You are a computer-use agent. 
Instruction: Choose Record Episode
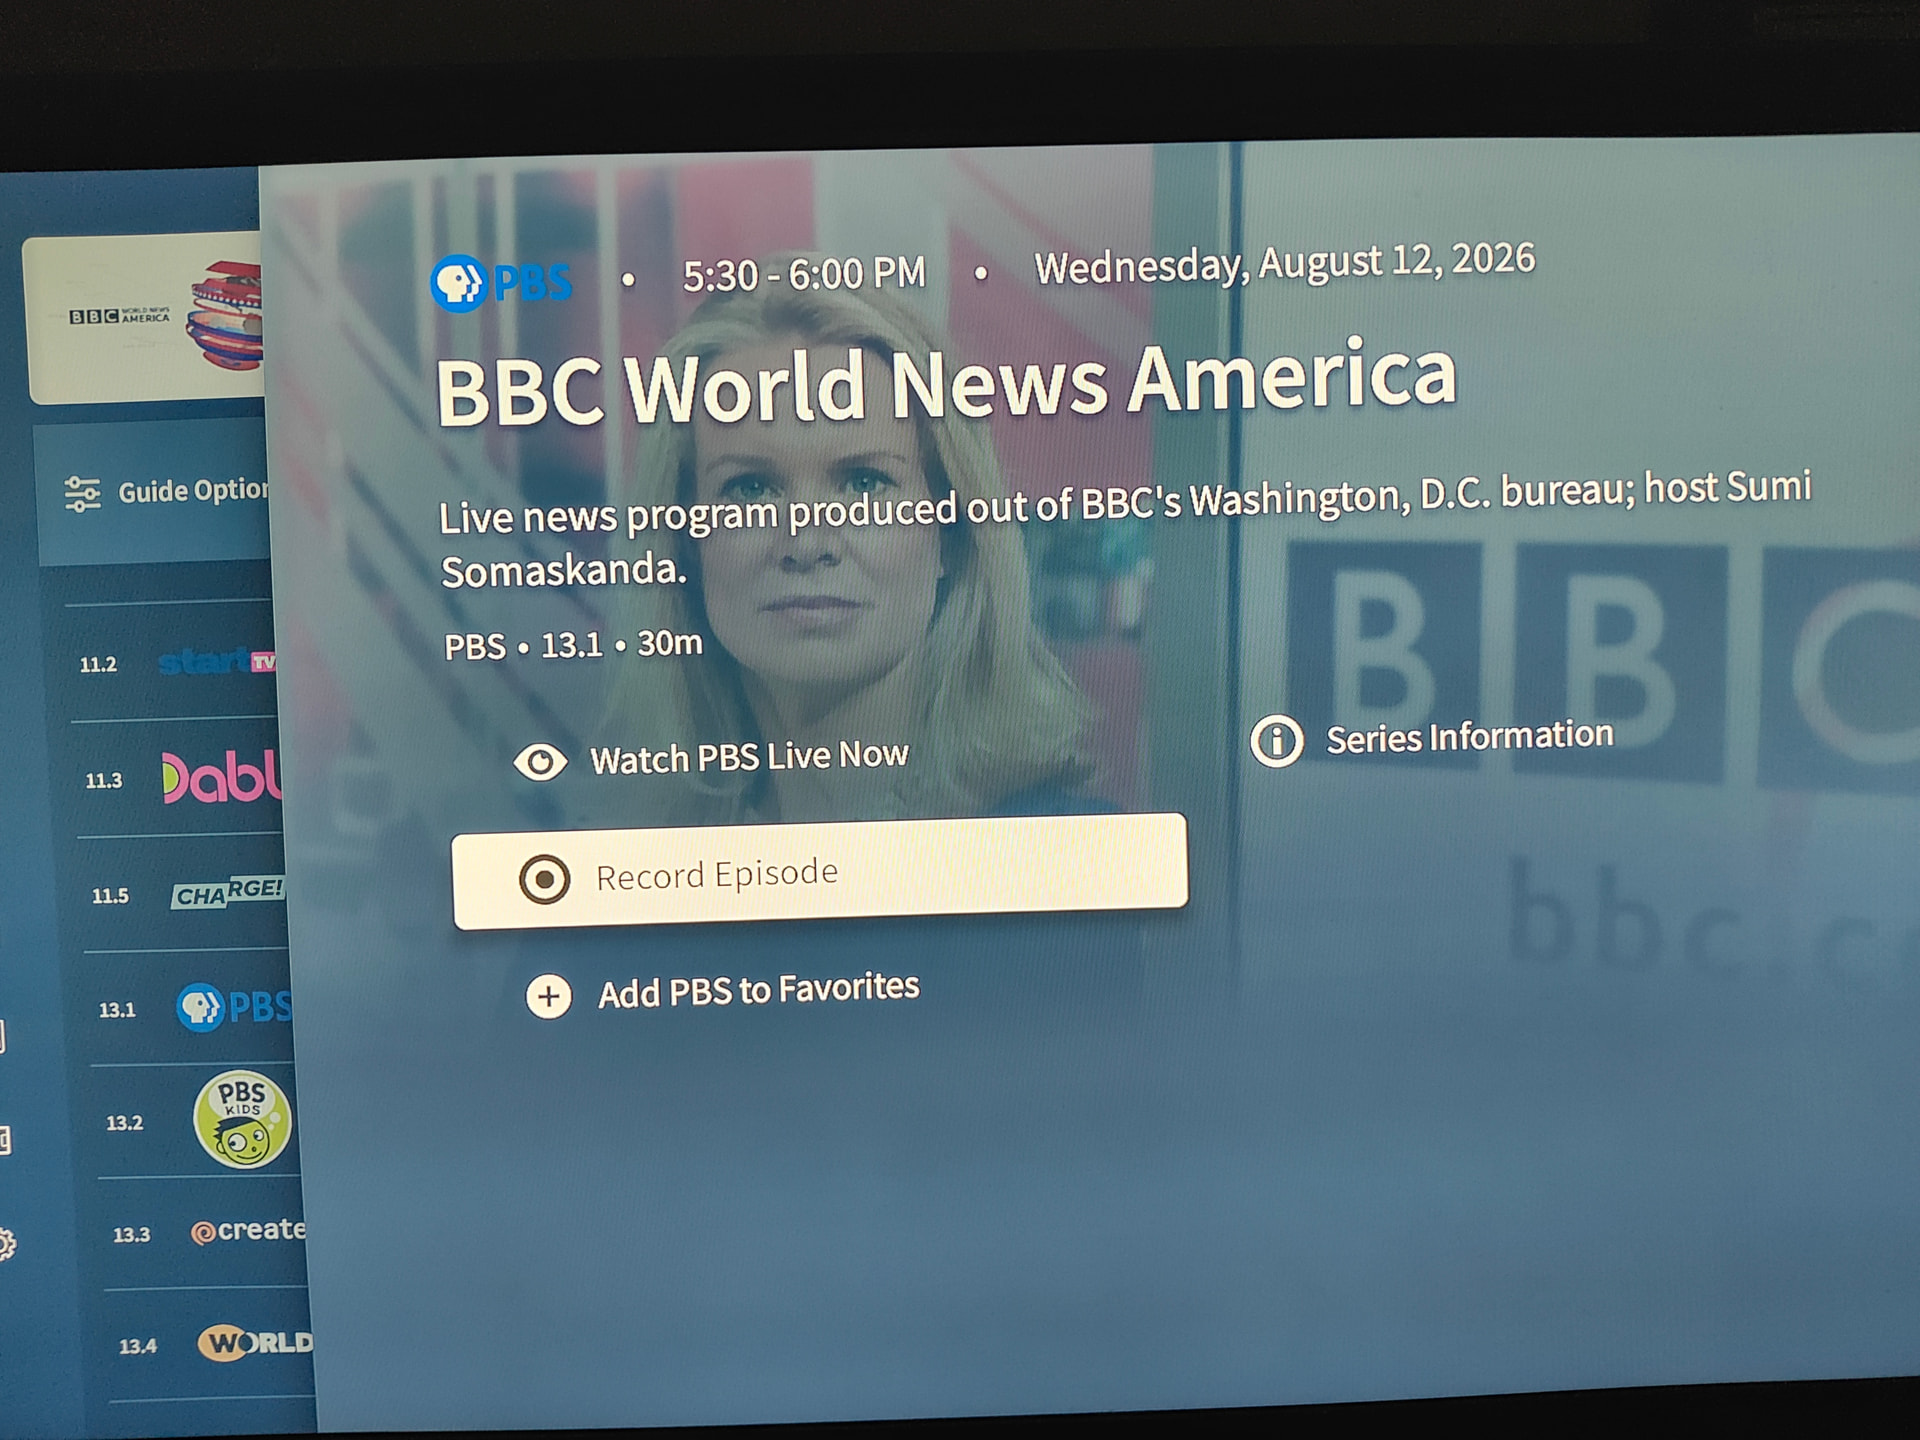(820, 871)
